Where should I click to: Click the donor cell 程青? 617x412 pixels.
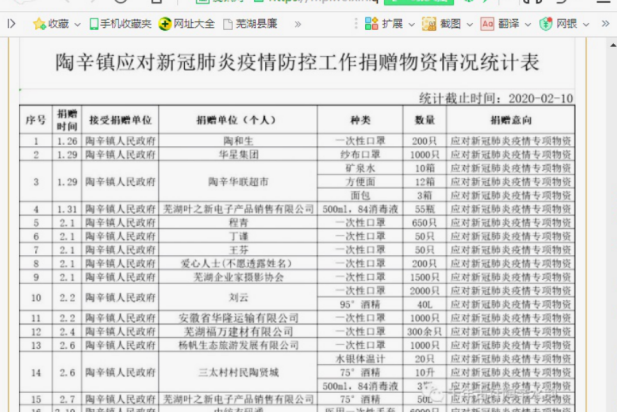[238, 222]
